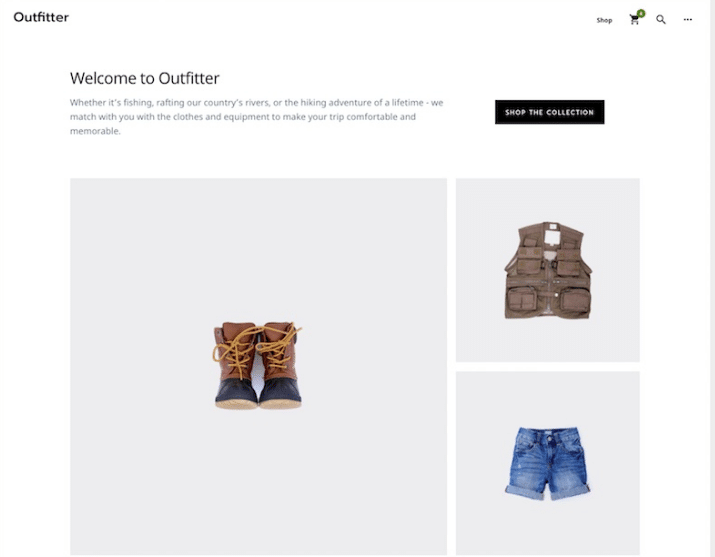The image size is (715, 557).
Task: Click the search magnifier icon
Action: click(x=661, y=20)
